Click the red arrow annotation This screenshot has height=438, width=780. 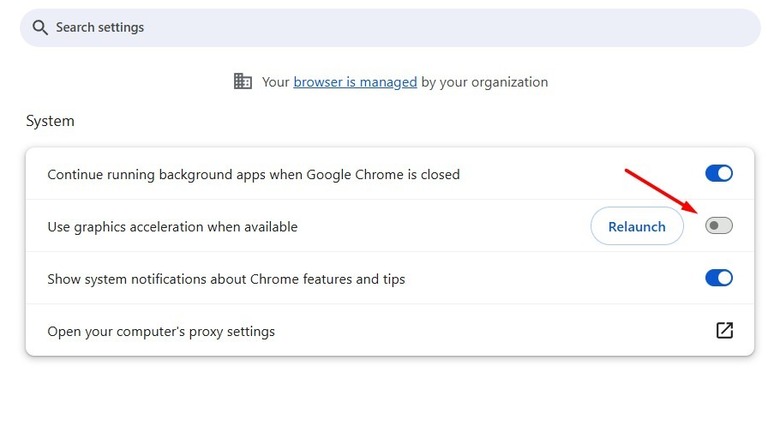[662, 191]
